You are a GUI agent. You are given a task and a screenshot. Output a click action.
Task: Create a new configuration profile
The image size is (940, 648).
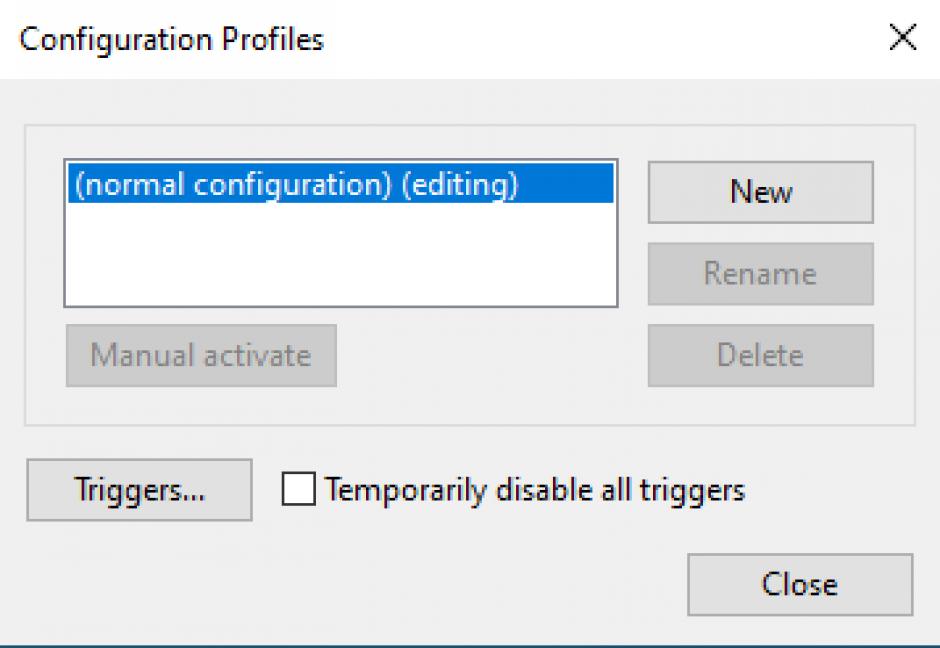click(x=760, y=192)
